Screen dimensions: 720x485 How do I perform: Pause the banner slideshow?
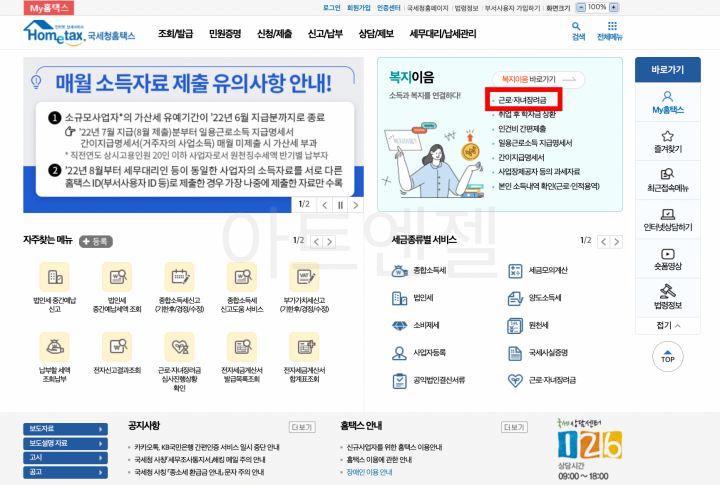coord(340,205)
